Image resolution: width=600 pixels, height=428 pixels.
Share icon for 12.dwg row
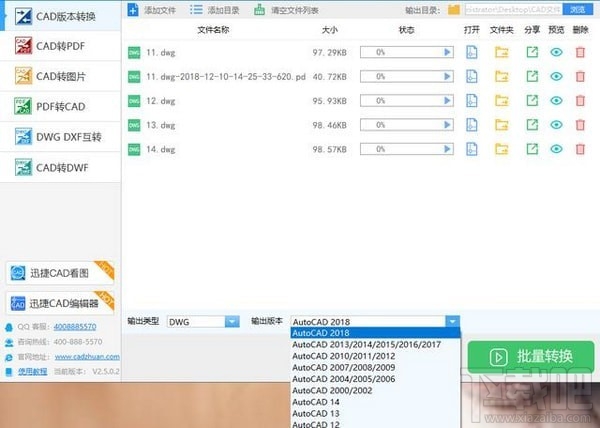point(532,101)
